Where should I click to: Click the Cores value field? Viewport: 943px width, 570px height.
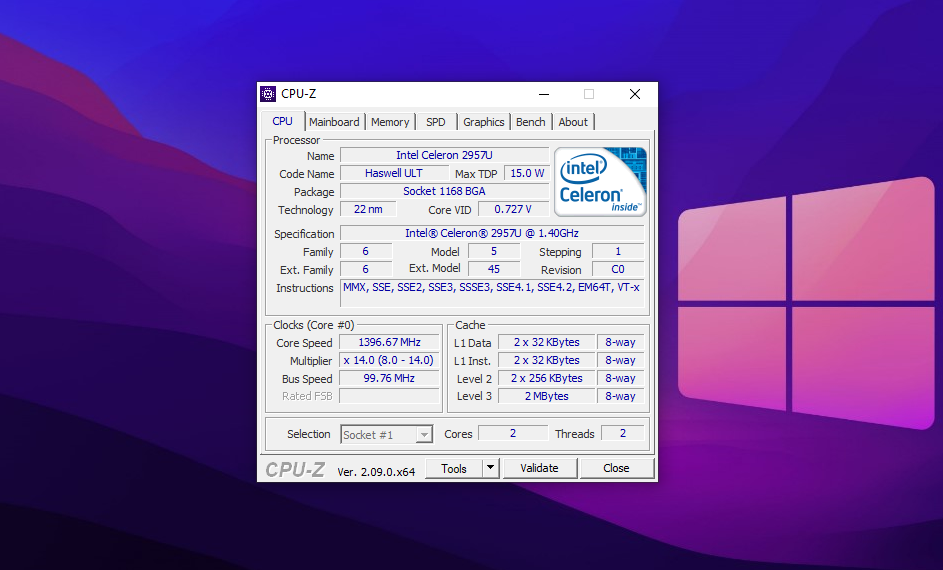coord(513,434)
